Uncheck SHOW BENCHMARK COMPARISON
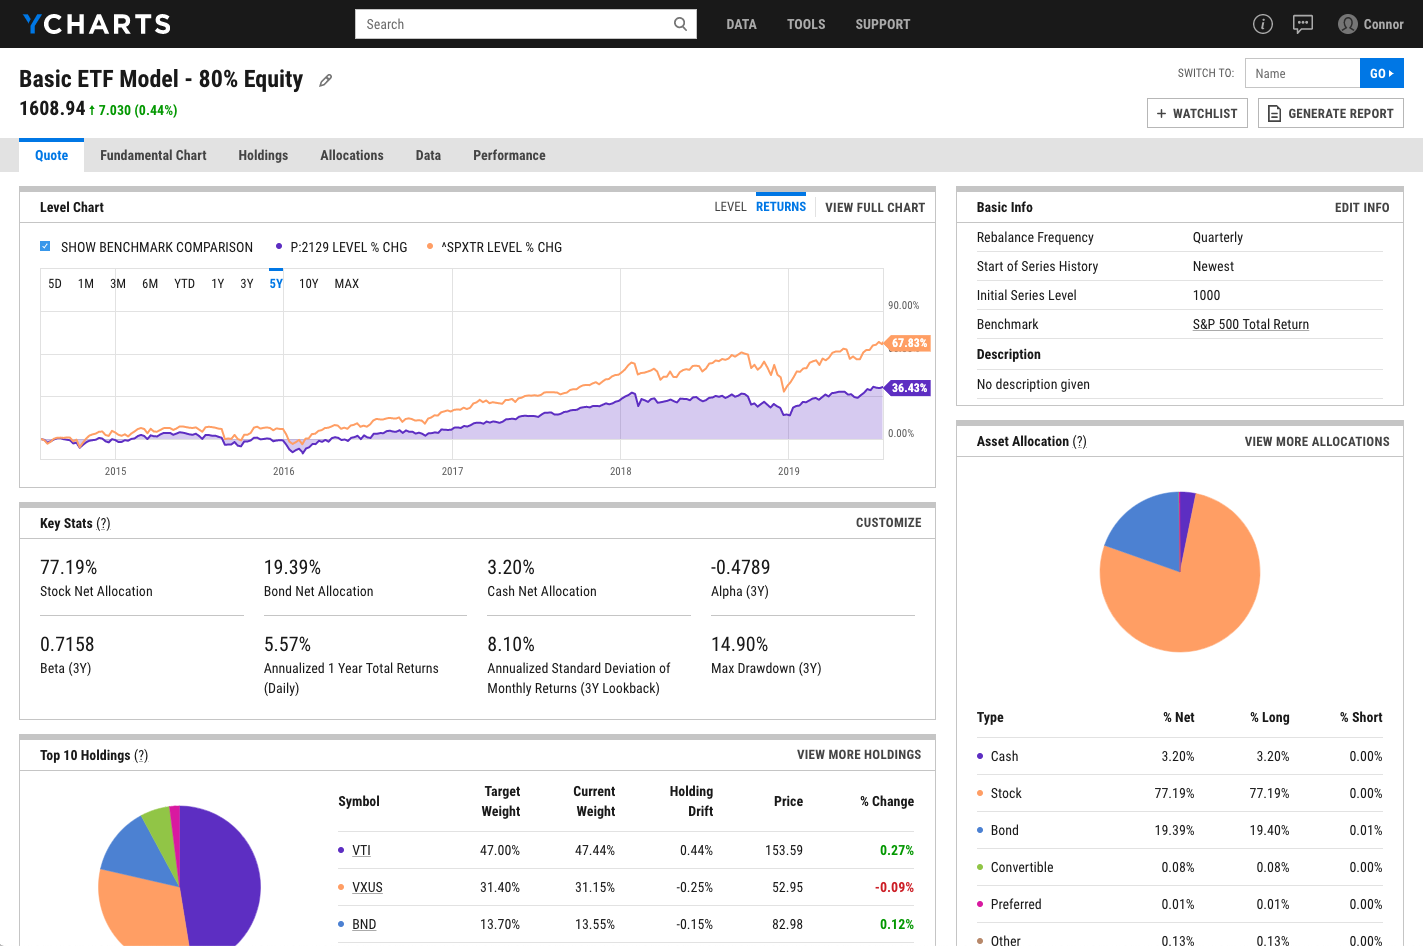Viewport: 1423px width, 946px height. pyautogui.click(x=44, y=246)
